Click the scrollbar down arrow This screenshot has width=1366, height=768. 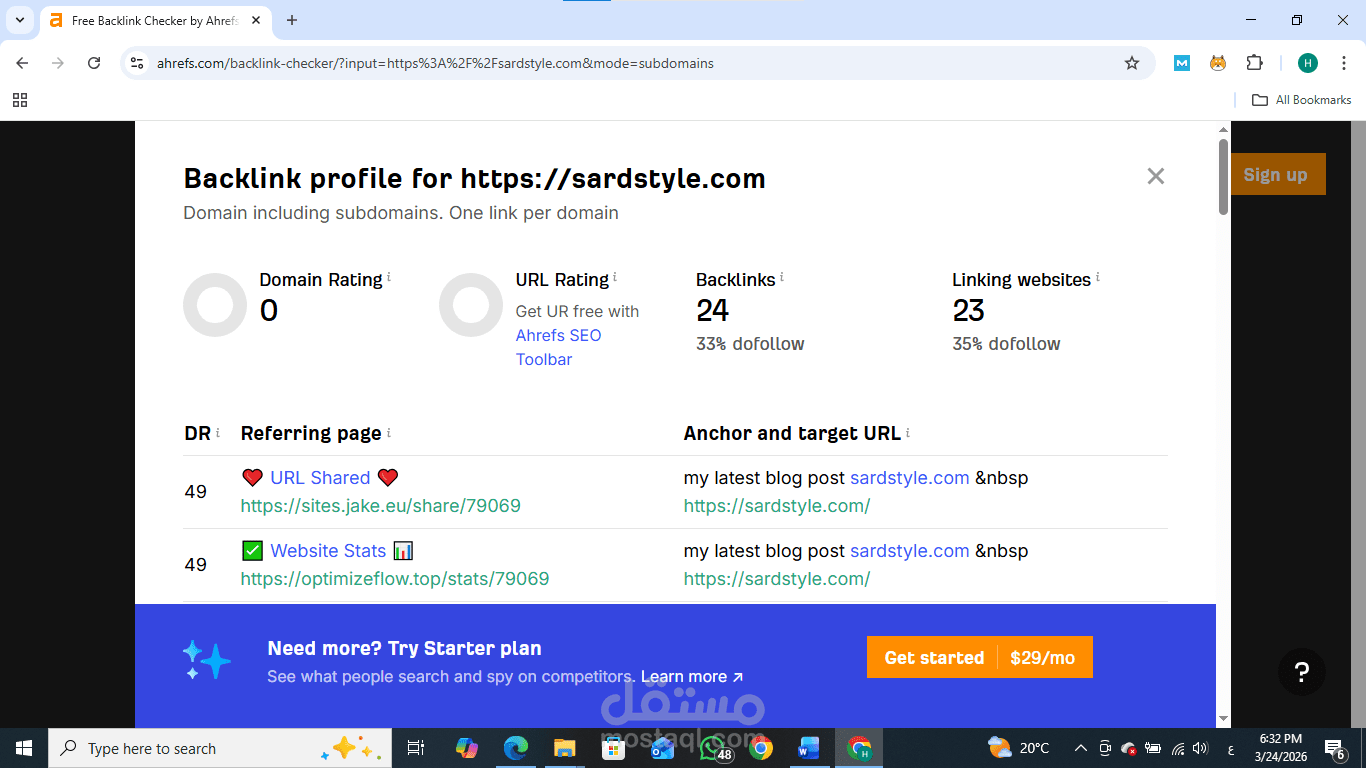point(1223,719)
